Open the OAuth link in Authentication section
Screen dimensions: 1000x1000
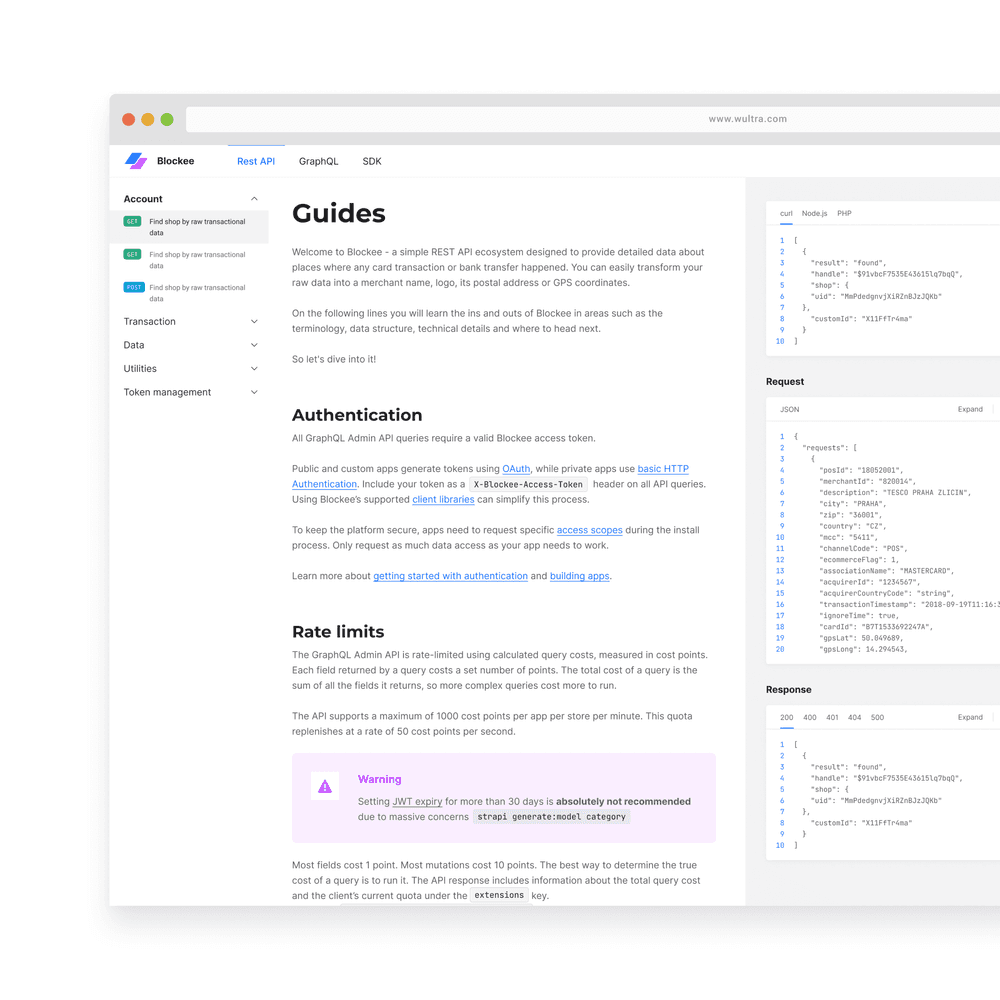516,468
